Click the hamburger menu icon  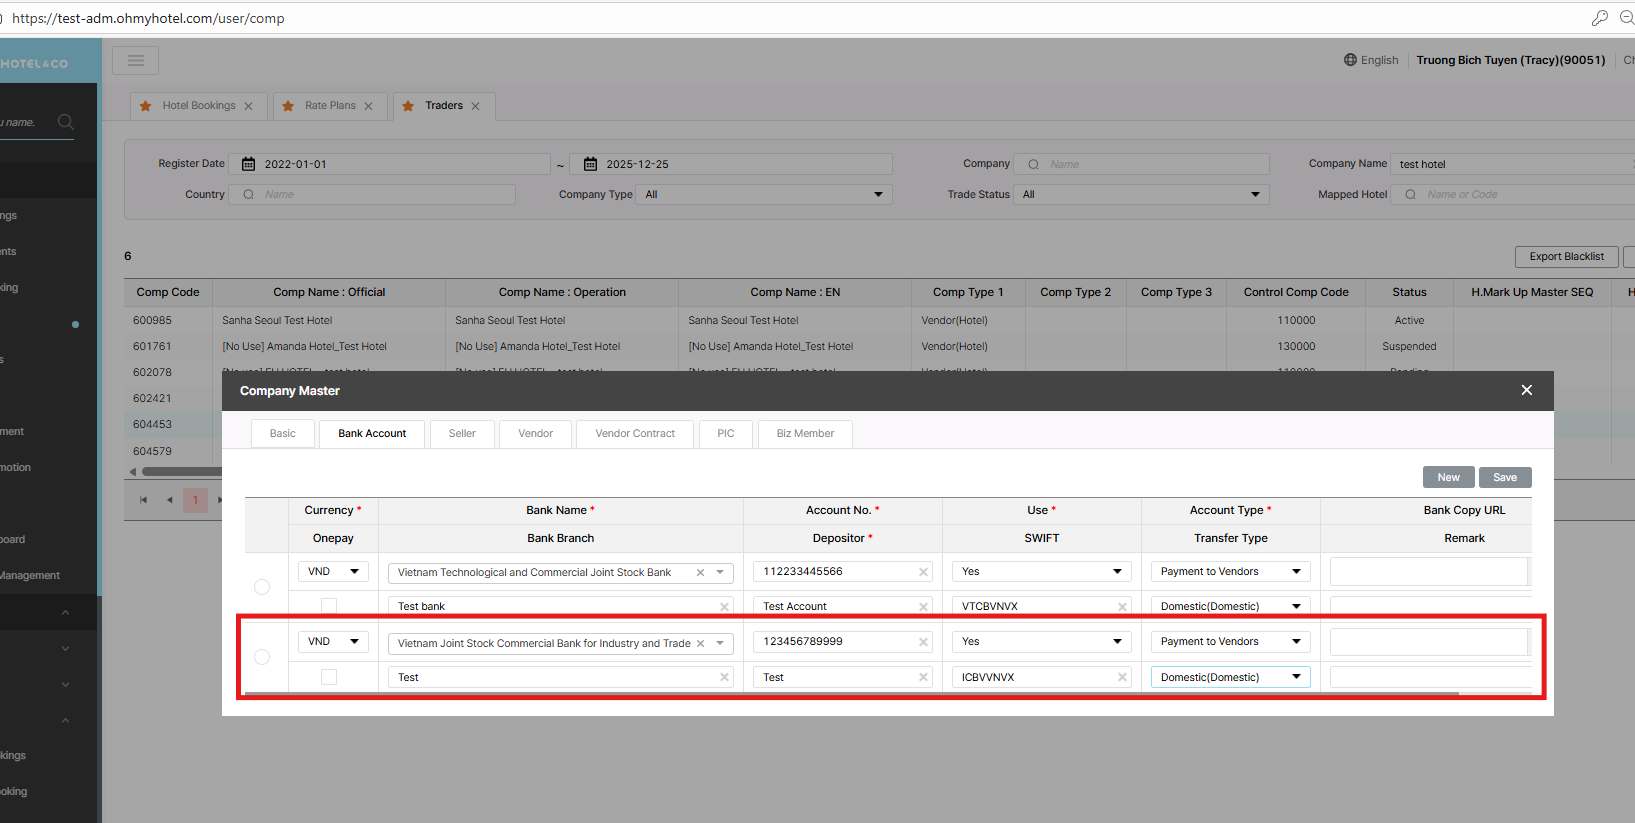tap(135, 61)
